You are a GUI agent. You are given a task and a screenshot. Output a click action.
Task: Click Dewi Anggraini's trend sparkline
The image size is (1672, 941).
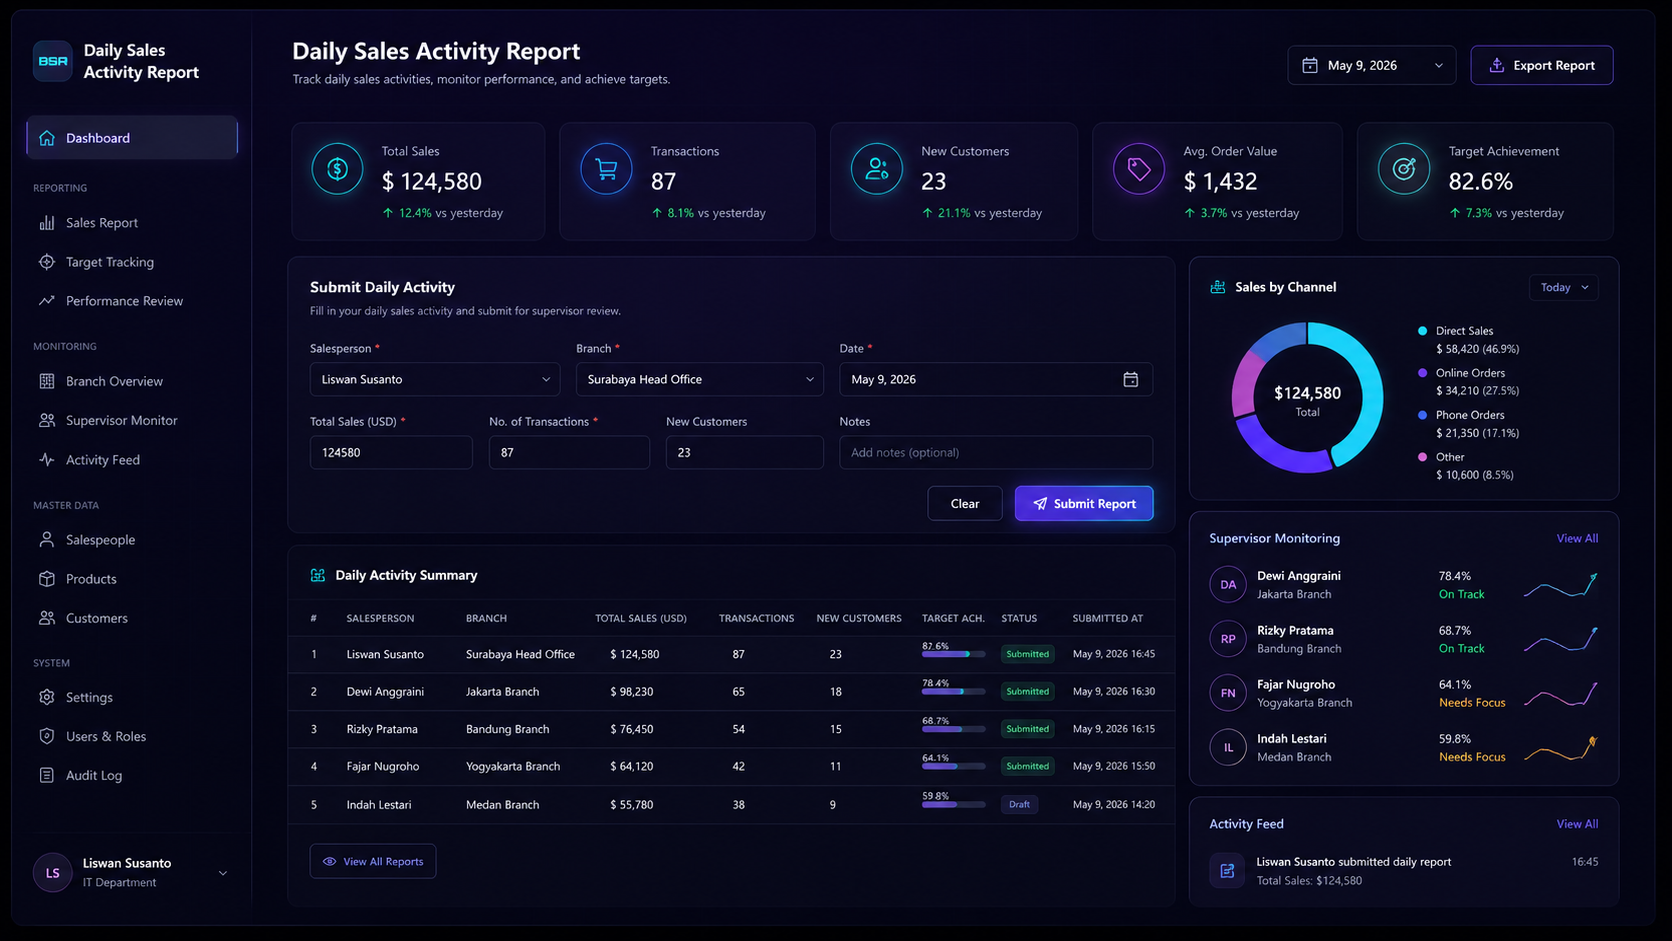(1561, 585)
